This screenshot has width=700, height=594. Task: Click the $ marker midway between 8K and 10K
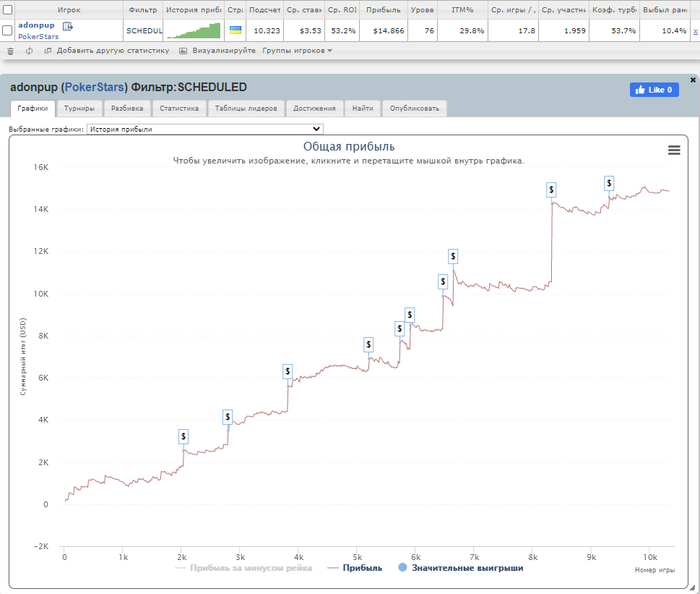point(409,315)
